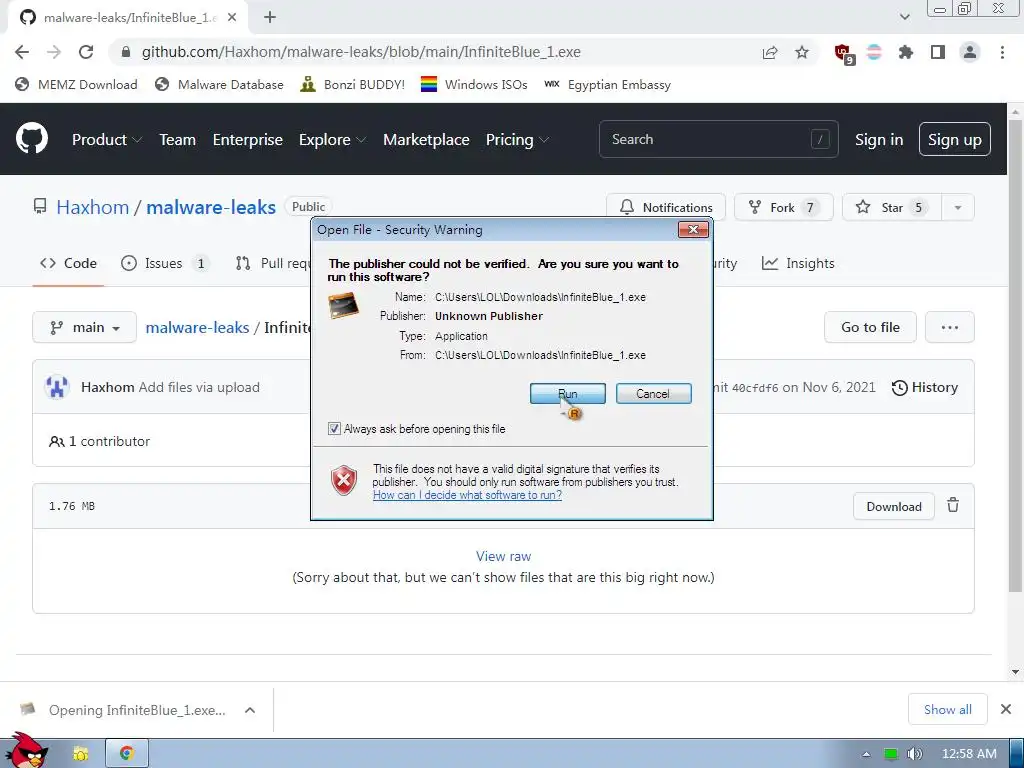
Task: Close the downloads bar
Action: [1006, 709]
